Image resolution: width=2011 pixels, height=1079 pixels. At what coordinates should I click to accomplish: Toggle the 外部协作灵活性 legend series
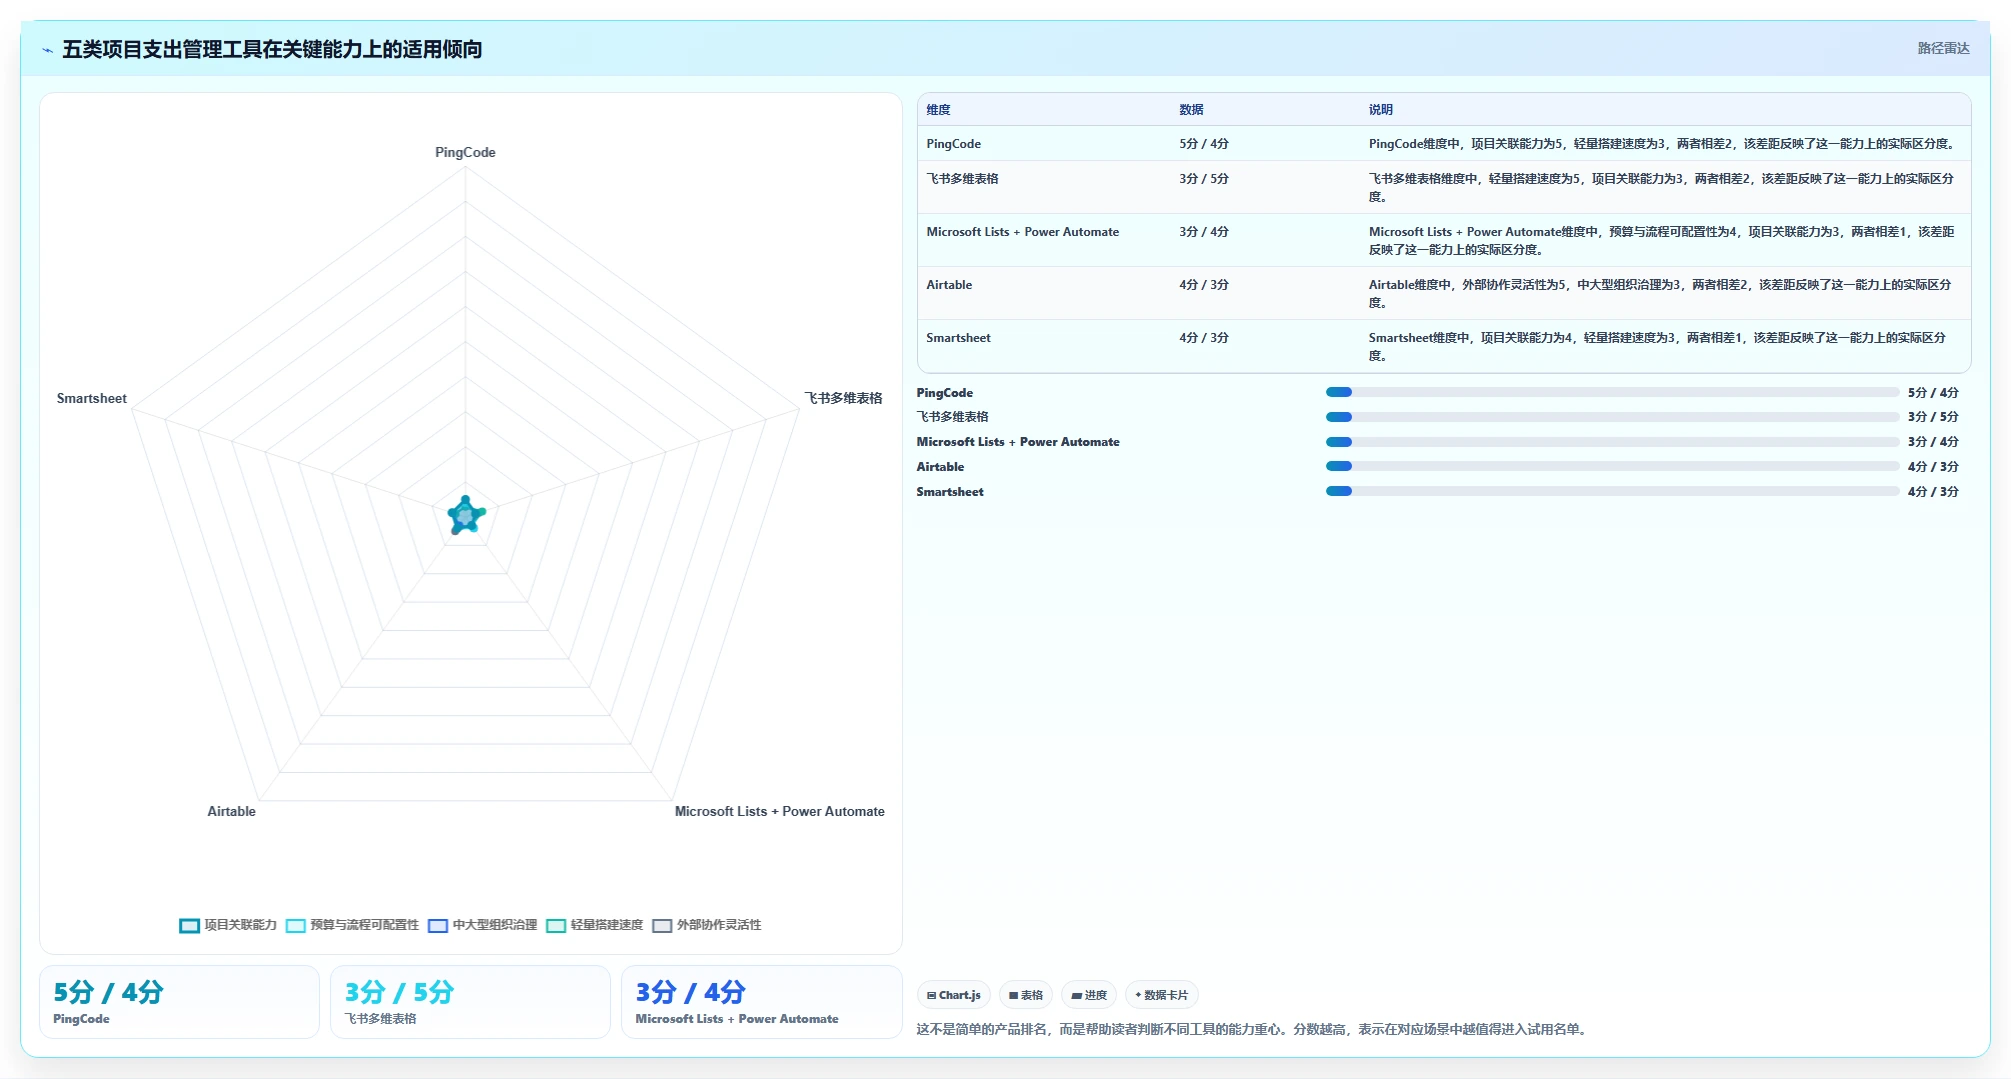tap(706, 925)
